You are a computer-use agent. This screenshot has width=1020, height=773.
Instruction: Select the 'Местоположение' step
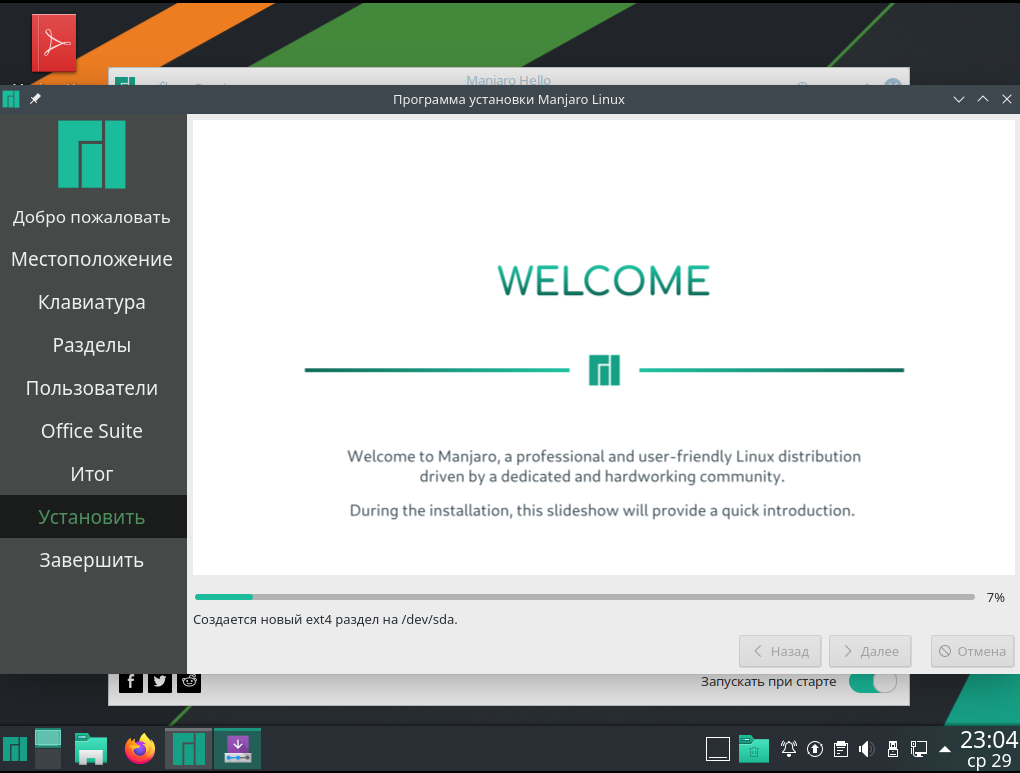point(92,259)
